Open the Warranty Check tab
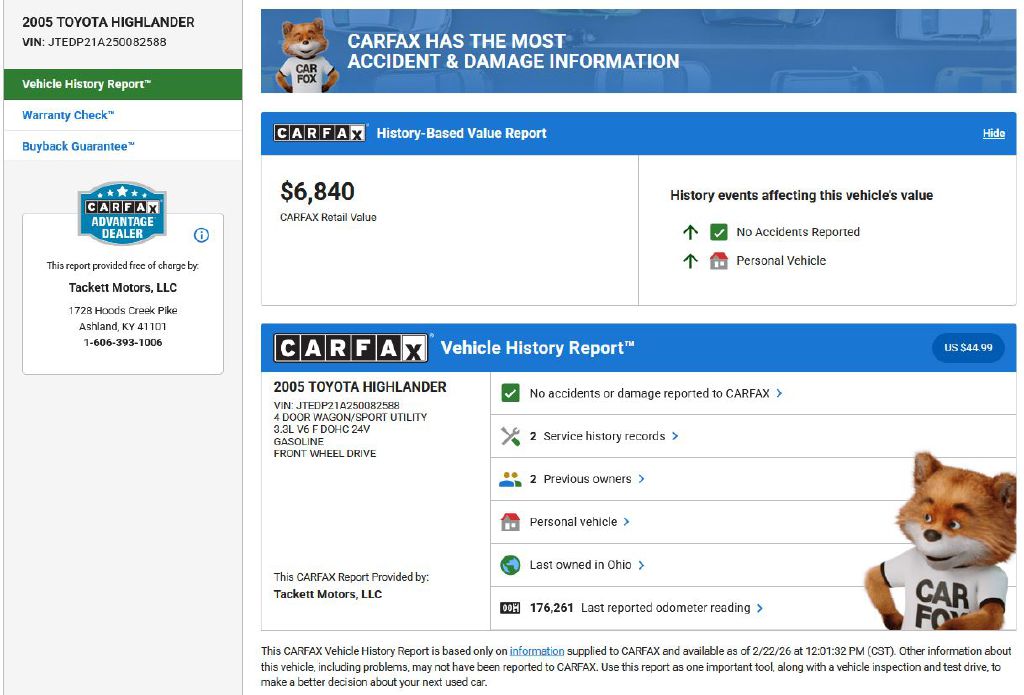This screenshot has width=1024, height=695. click(68, 115)
